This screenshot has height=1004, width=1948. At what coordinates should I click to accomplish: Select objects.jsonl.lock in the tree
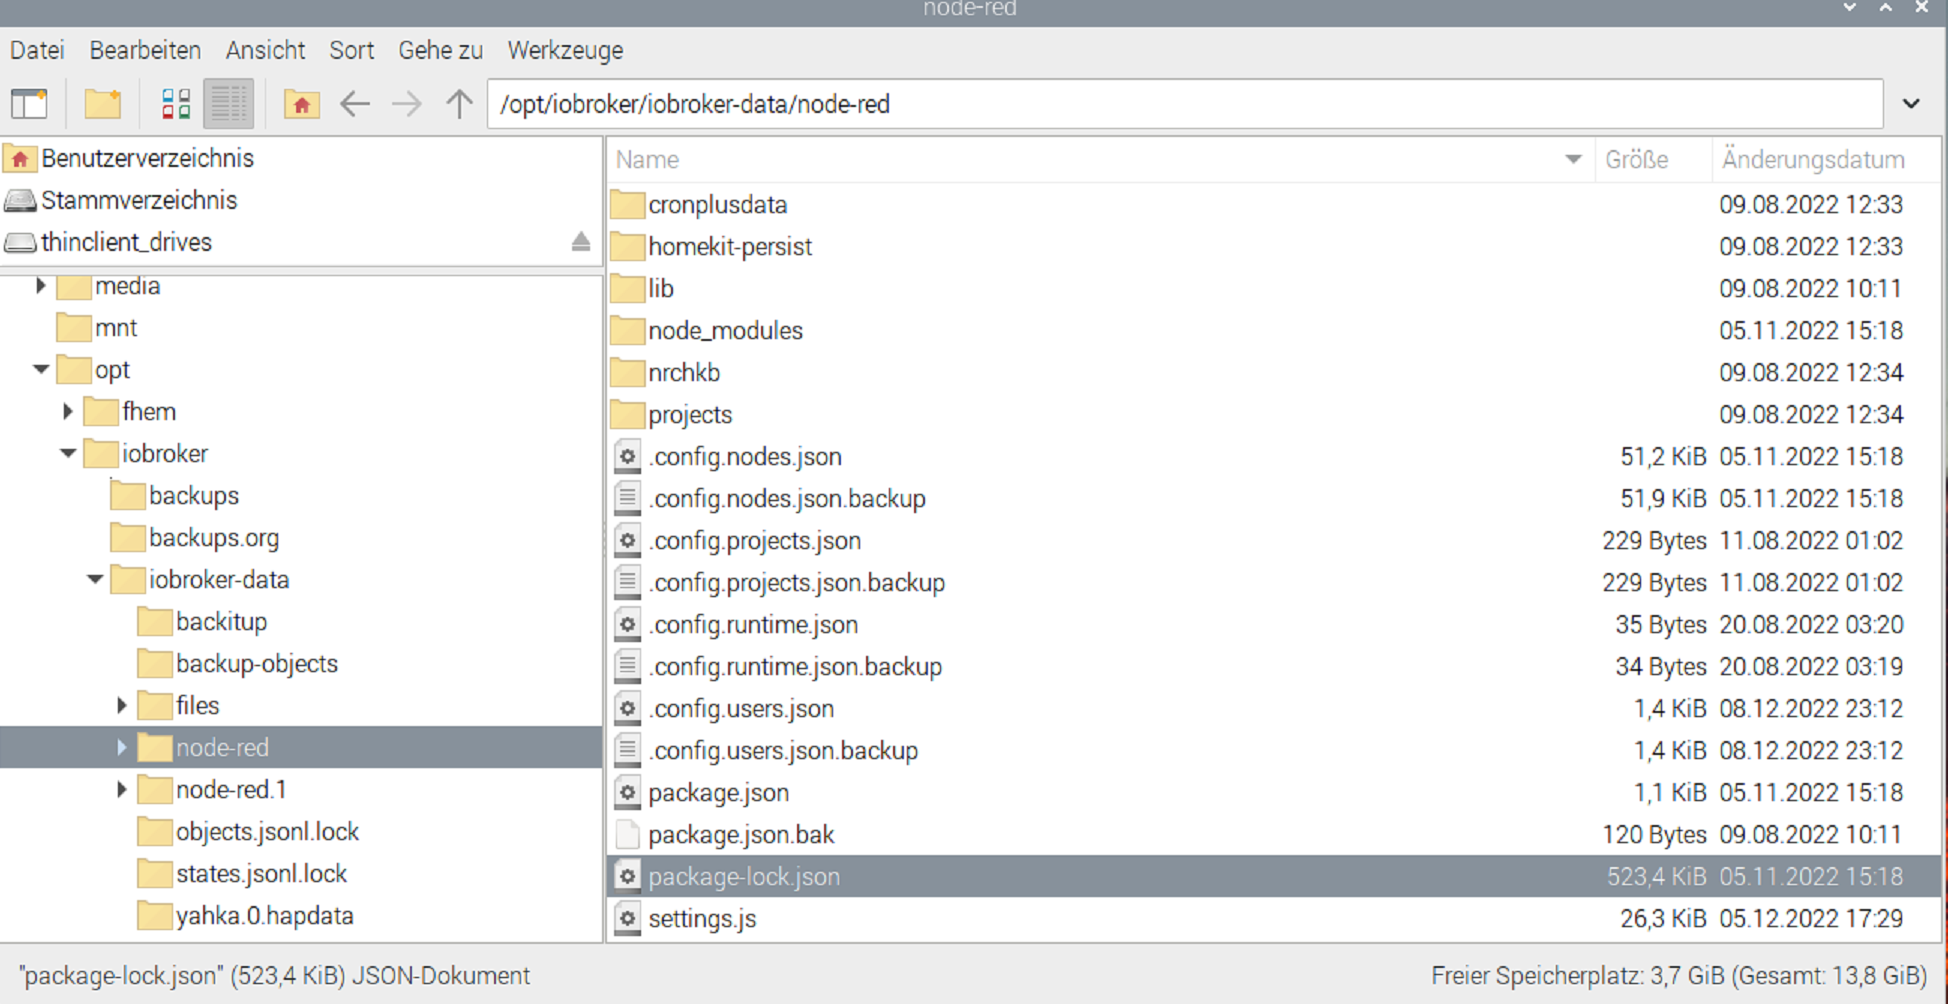(248, 832)
